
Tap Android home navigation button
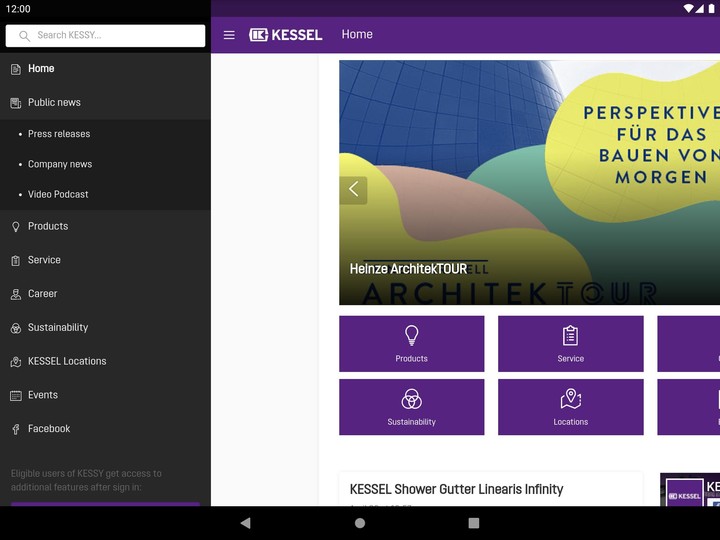point(360,523)
